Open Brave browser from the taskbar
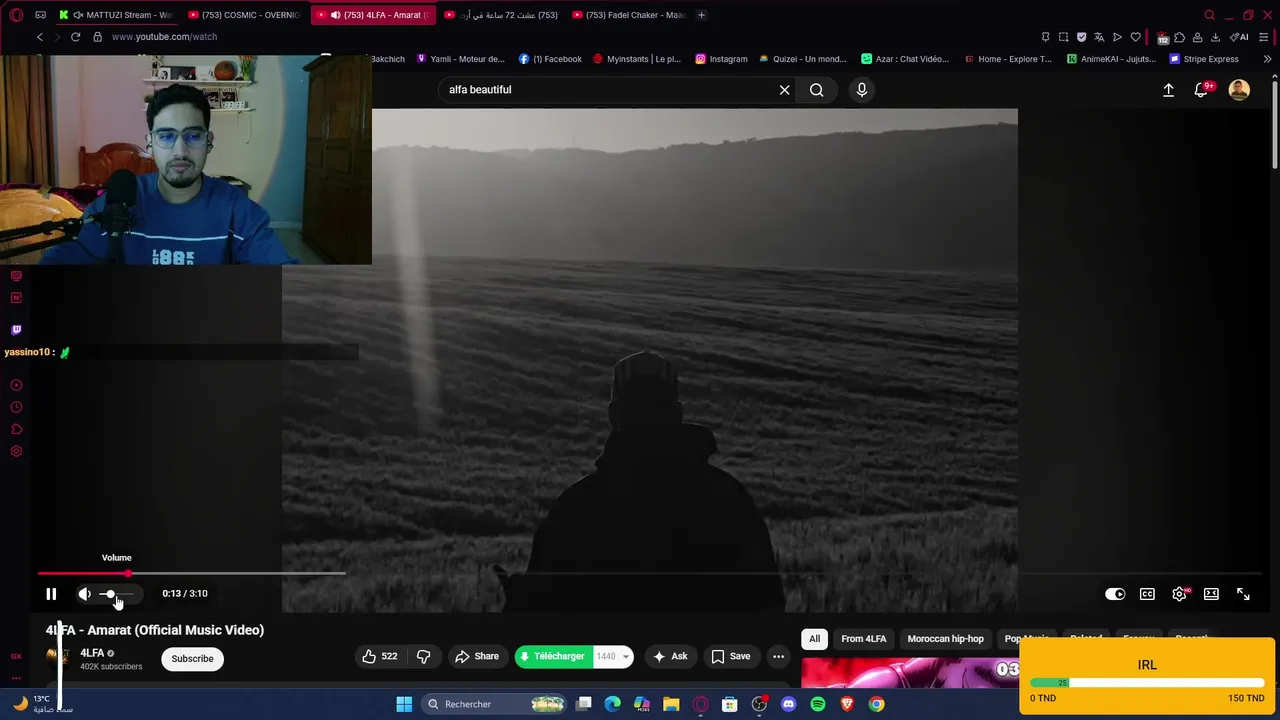This screenshot has height=720, width=1280. 847,704
